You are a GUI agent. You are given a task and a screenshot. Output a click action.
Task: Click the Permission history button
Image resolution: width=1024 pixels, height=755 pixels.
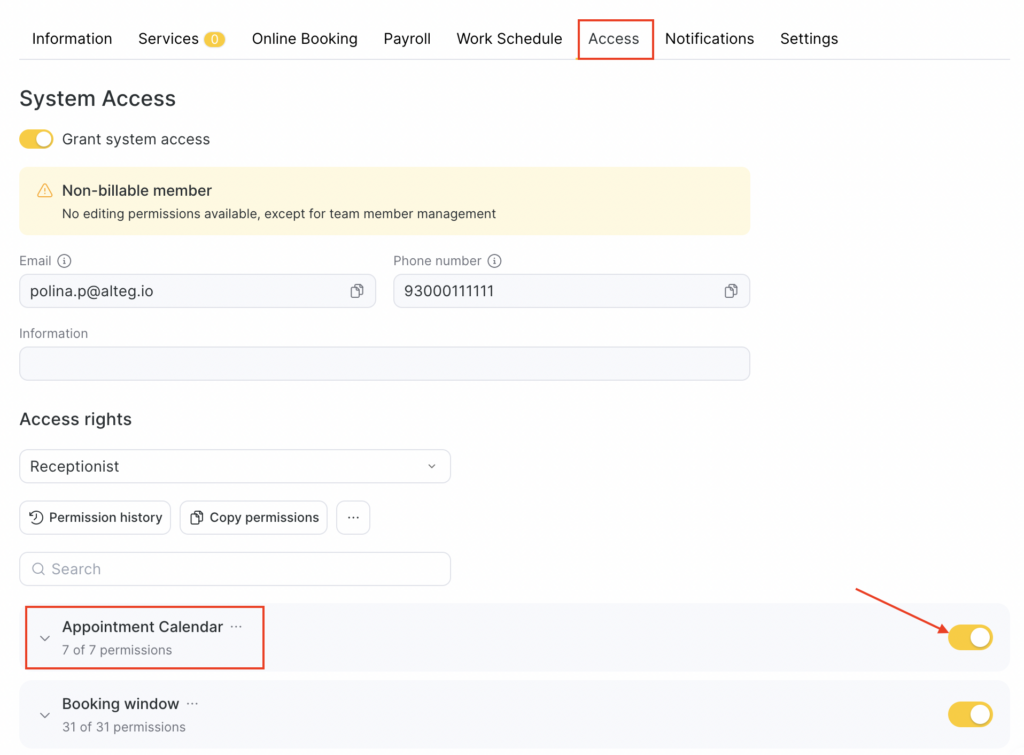point(95,517)
